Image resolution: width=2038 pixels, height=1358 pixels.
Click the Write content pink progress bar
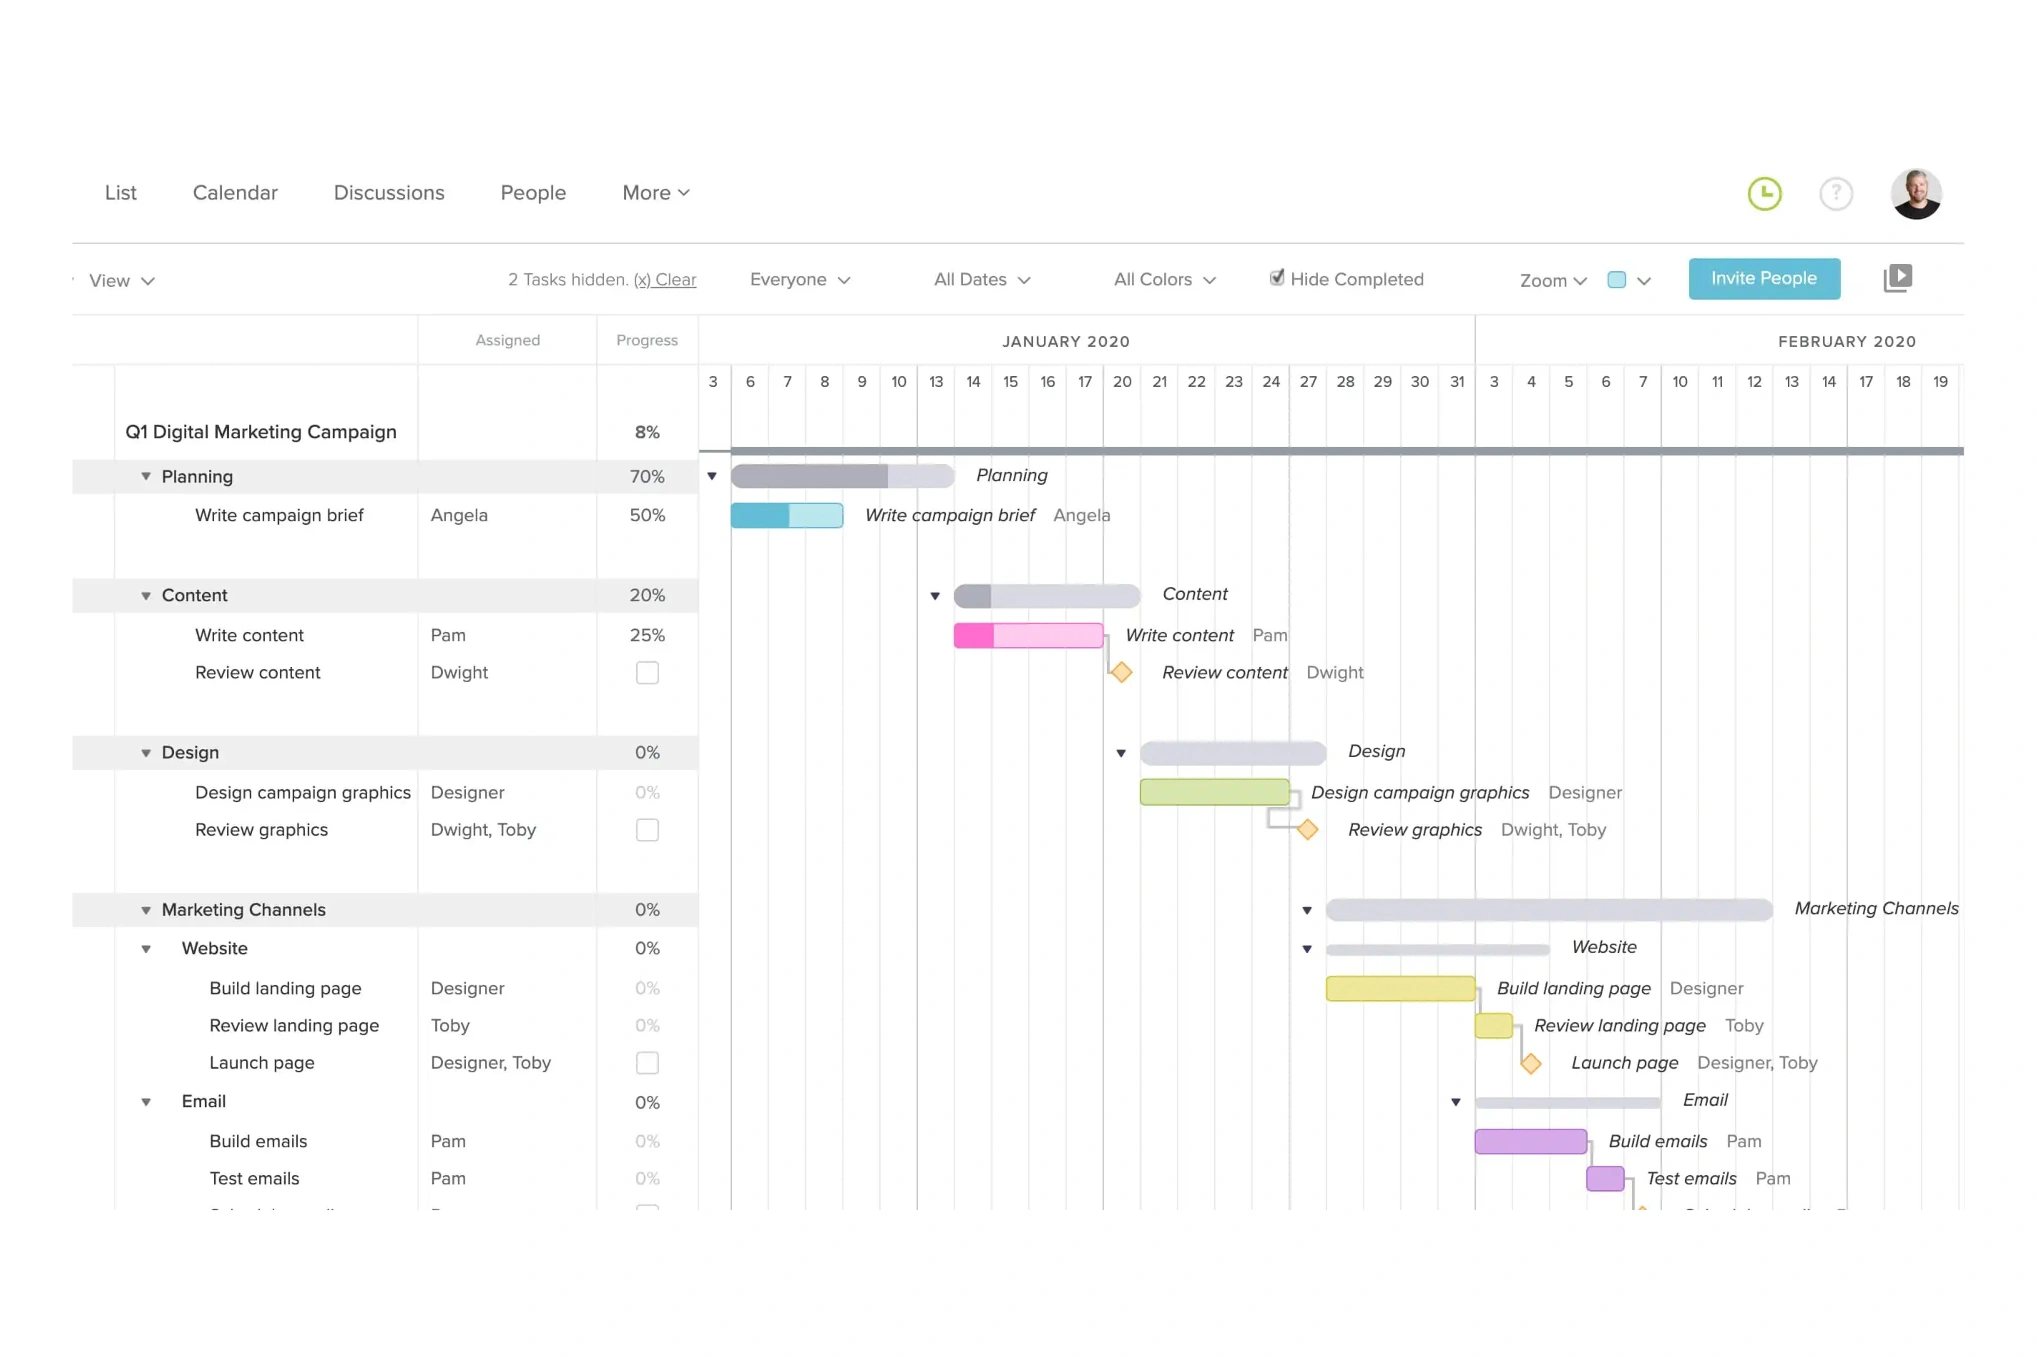click(1028, 635)
